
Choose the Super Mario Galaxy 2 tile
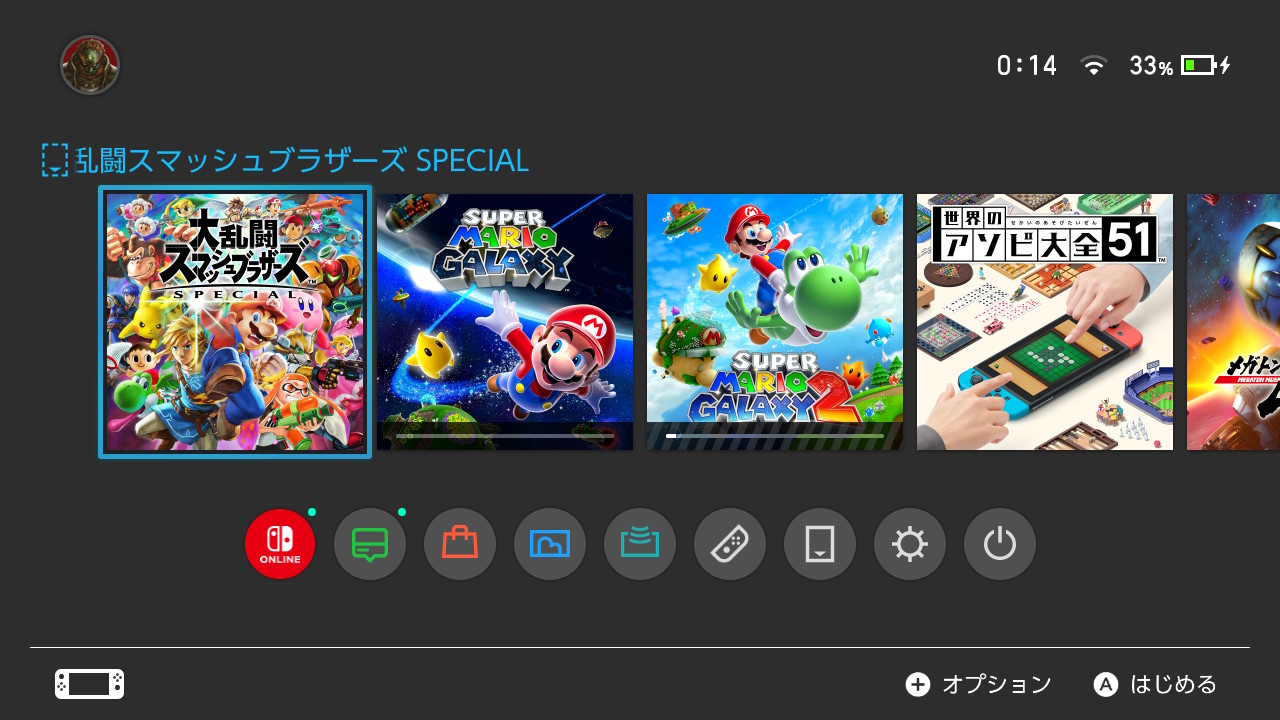775,322
